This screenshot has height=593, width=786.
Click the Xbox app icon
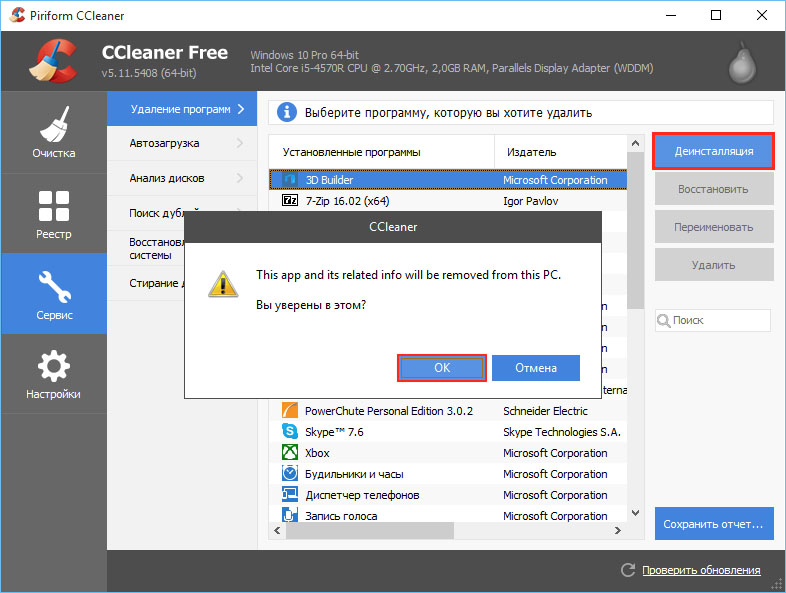(x=290, y=453)
